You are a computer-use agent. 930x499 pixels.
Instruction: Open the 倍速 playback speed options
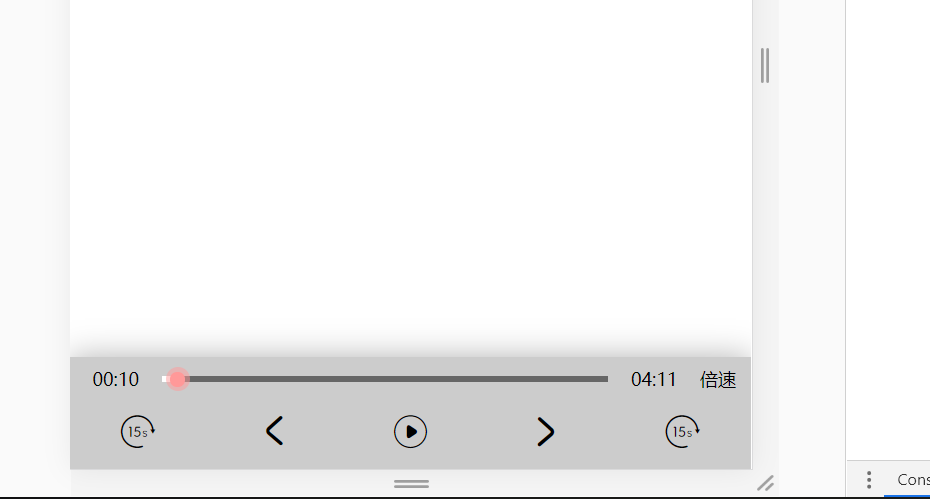718,380
